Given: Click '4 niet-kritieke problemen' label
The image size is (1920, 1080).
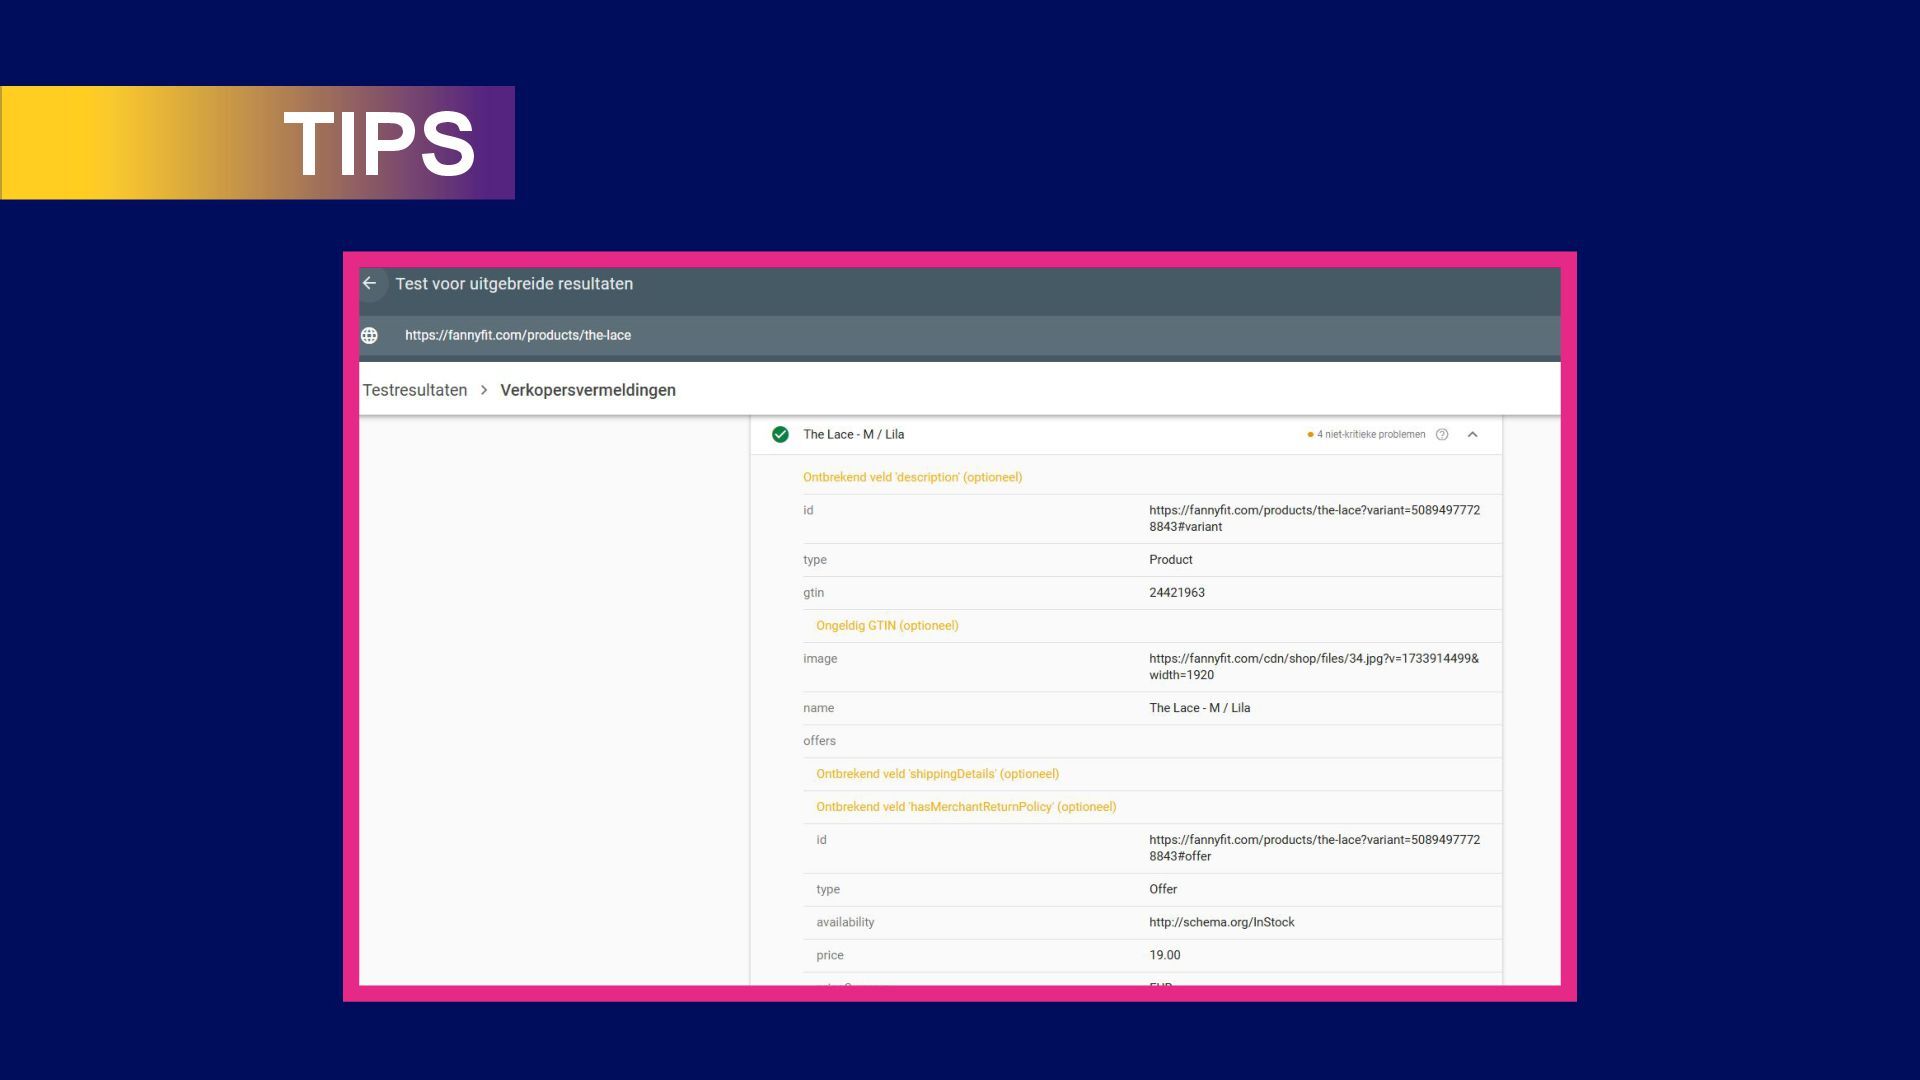Looking at the screenshot, I should (1370, 435).
